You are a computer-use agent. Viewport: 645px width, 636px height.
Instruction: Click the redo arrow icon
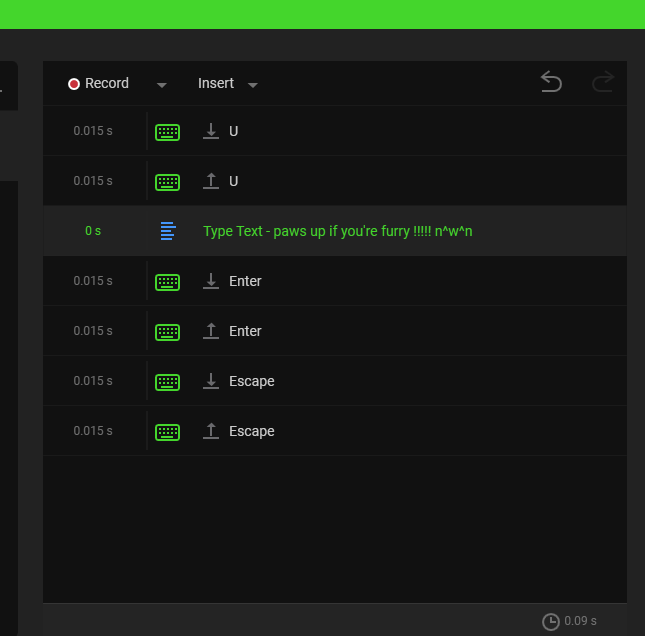(x=602, y=82)
